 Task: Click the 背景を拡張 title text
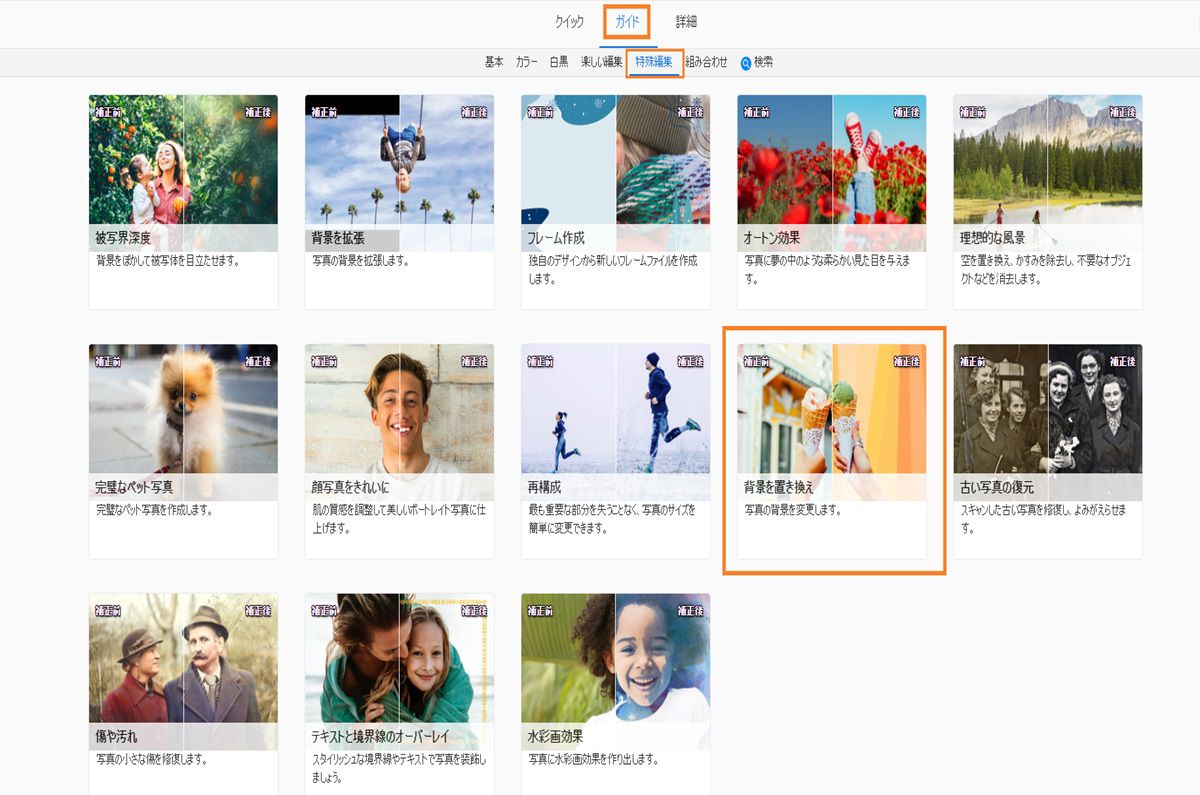338,239
